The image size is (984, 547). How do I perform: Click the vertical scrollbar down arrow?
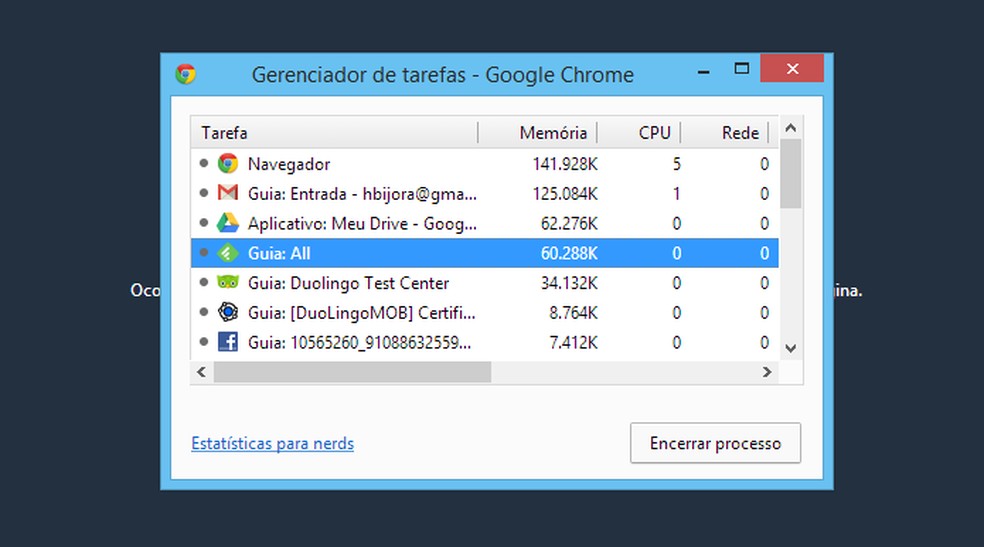click(x=791, y=348)
